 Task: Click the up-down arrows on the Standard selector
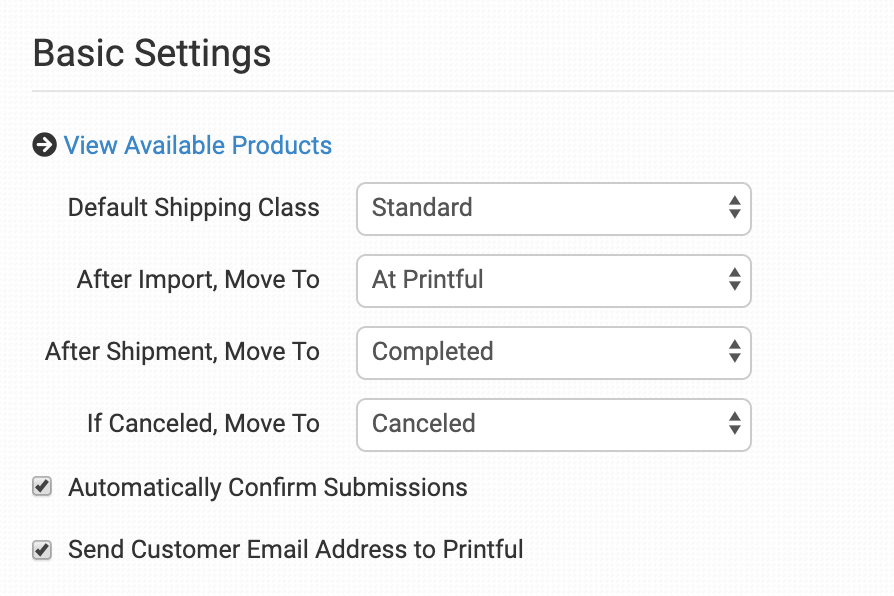pyautogui.click(x=735, y=208)
